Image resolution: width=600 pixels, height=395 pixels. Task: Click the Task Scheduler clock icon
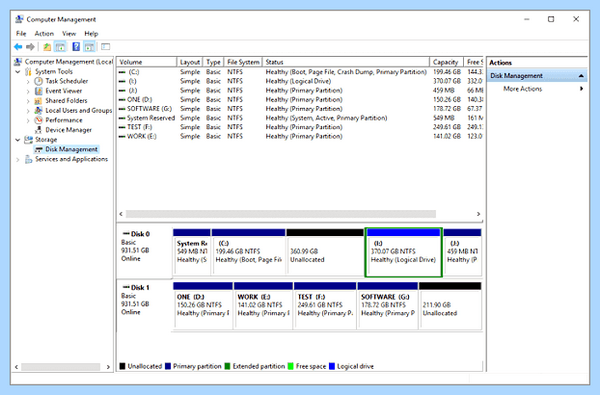[38, 81]
